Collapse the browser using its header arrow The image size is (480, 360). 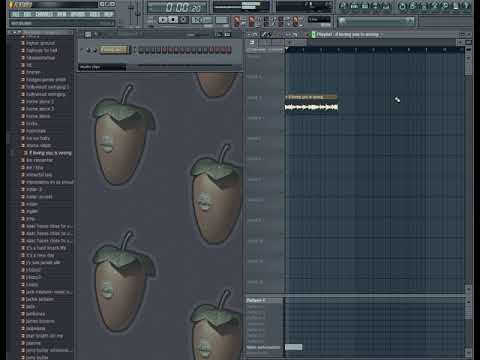pyautogui.click(x=10, y=32)
